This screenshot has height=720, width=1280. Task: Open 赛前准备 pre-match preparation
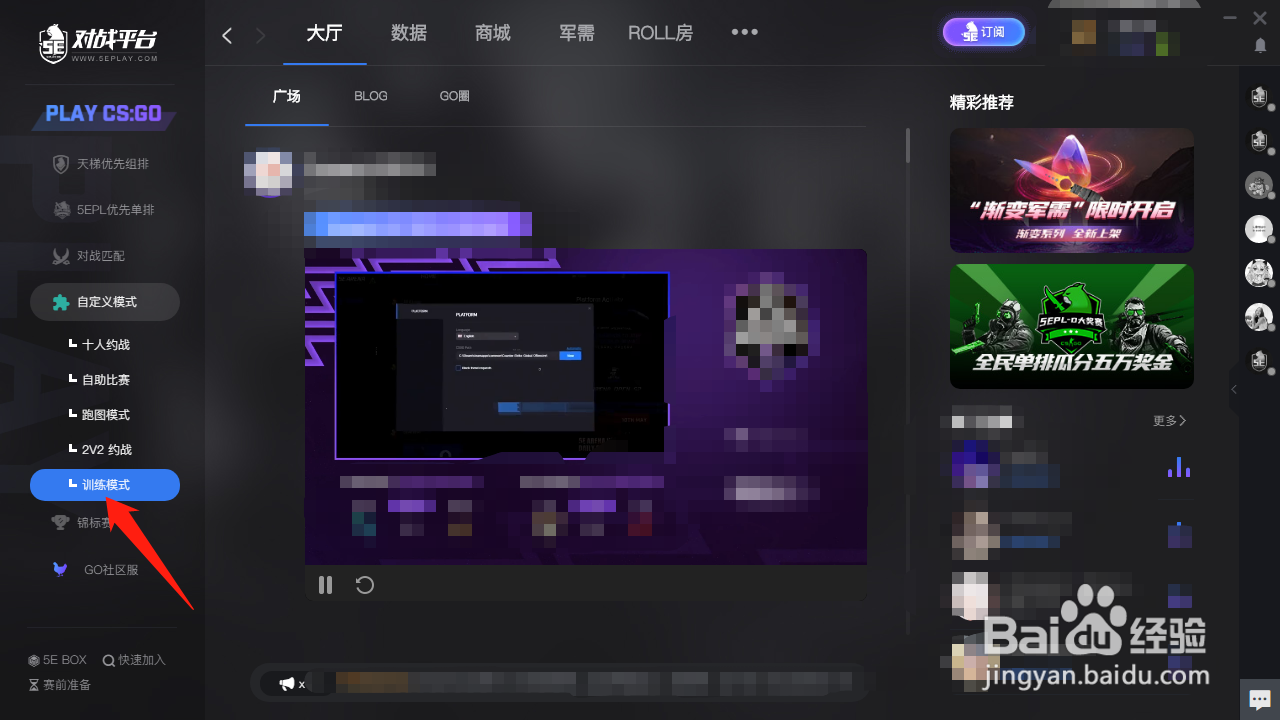coord(59,685)
